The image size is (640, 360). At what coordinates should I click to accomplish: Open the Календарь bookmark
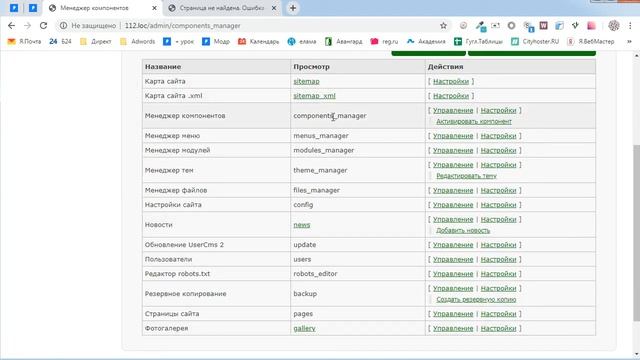[x=258, y=41]
